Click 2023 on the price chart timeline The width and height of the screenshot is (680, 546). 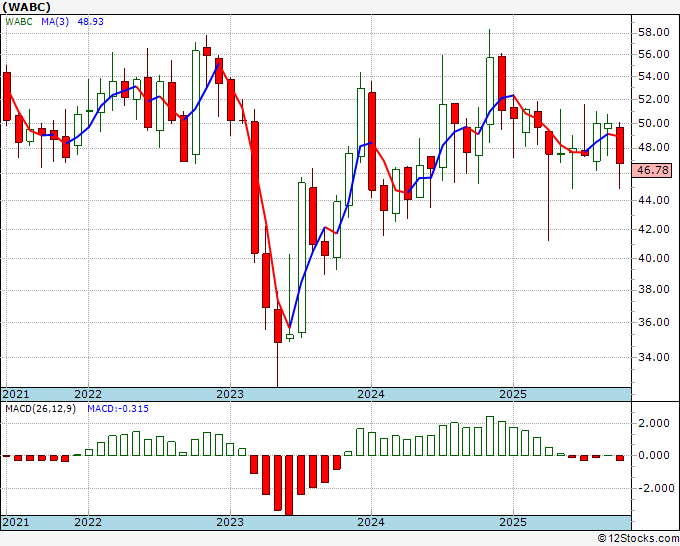pyautogui.click(x=230, y=394)
